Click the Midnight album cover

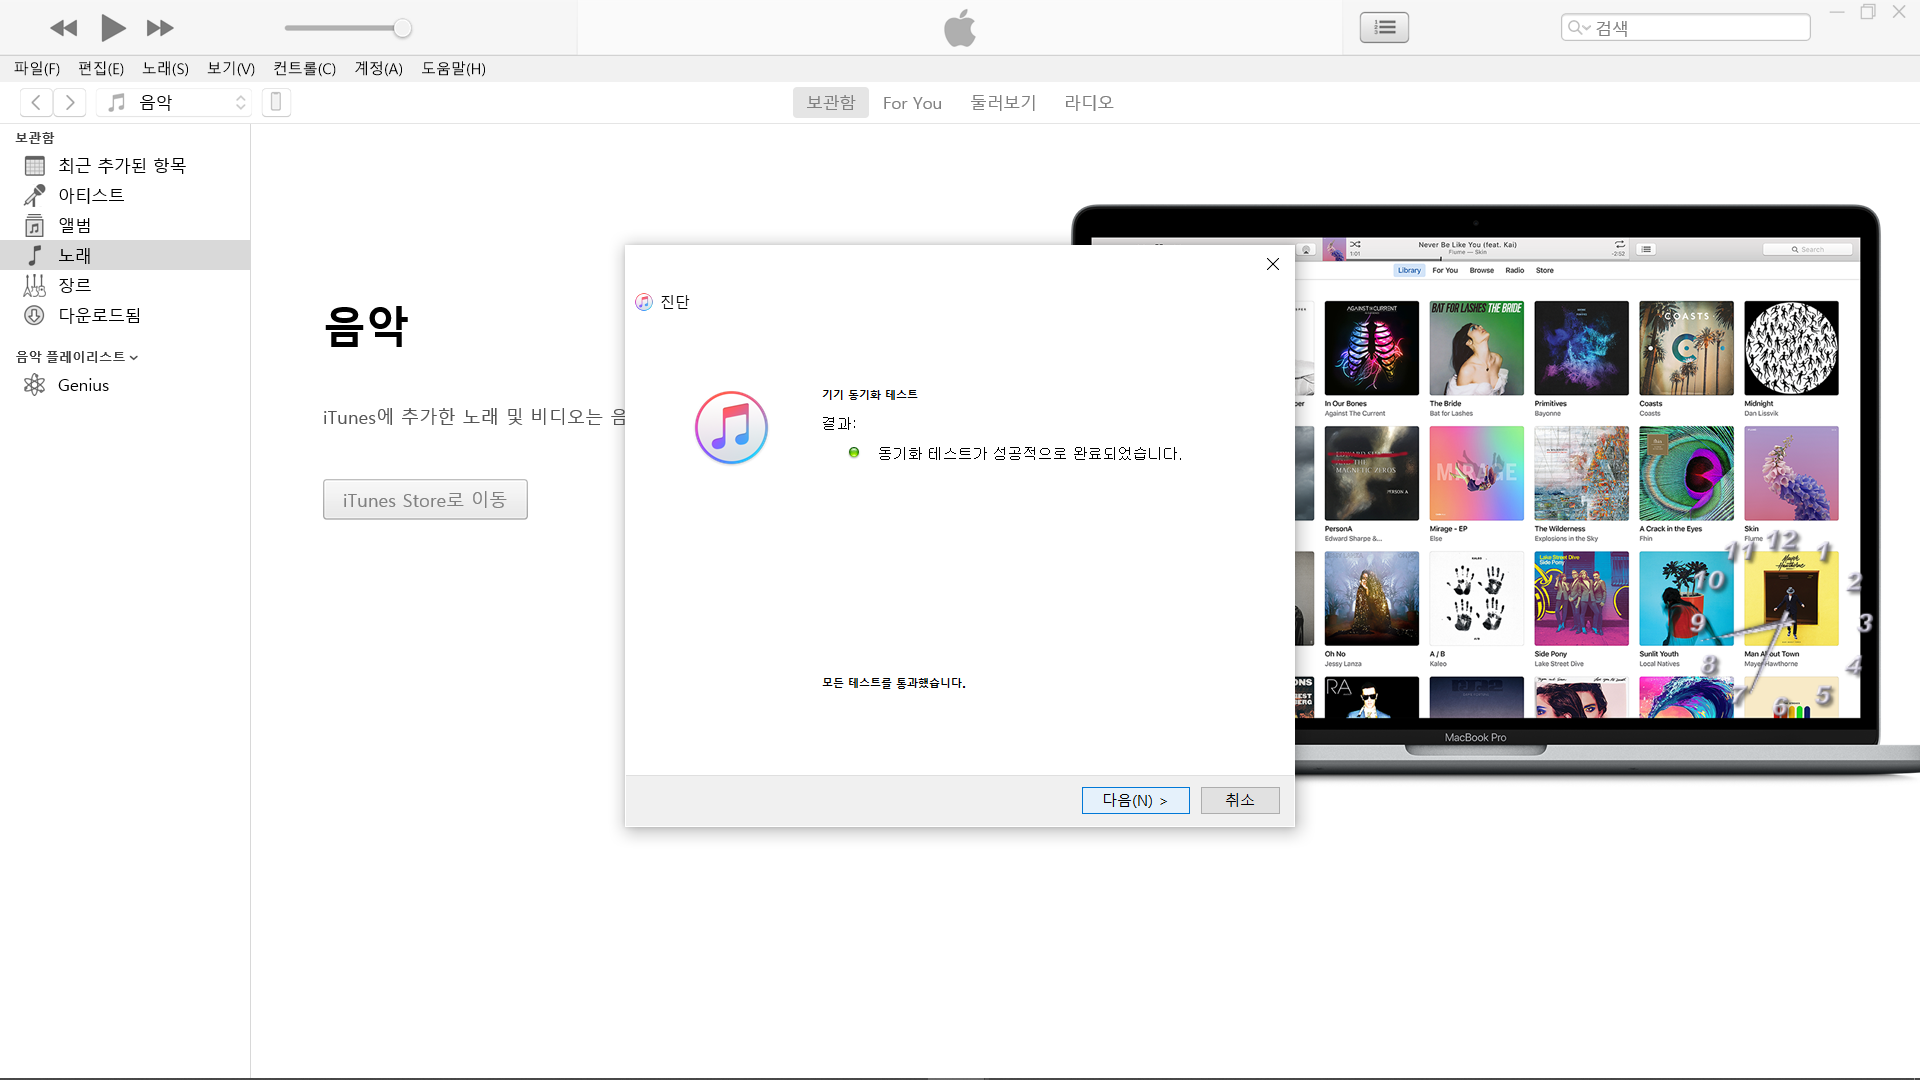pos(1791,348)
